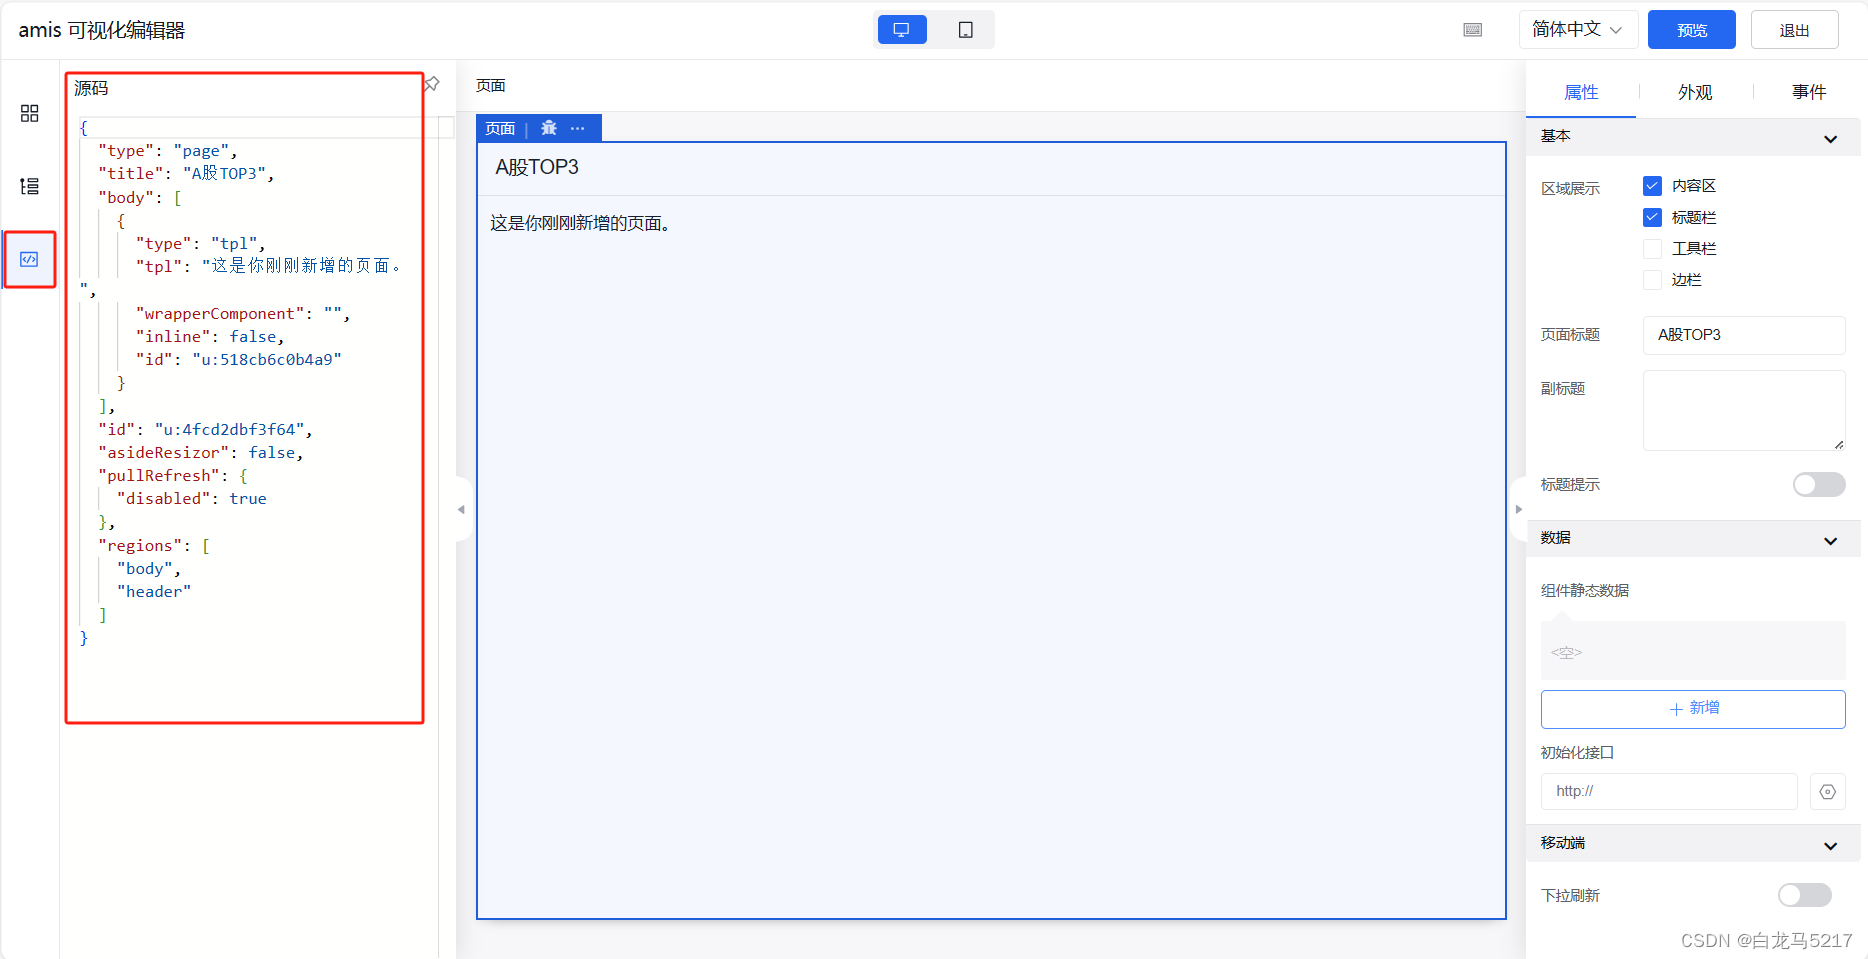Screen dimensions: 1868x959
Task: Open the outline tree panel icon
Action: 29,186
